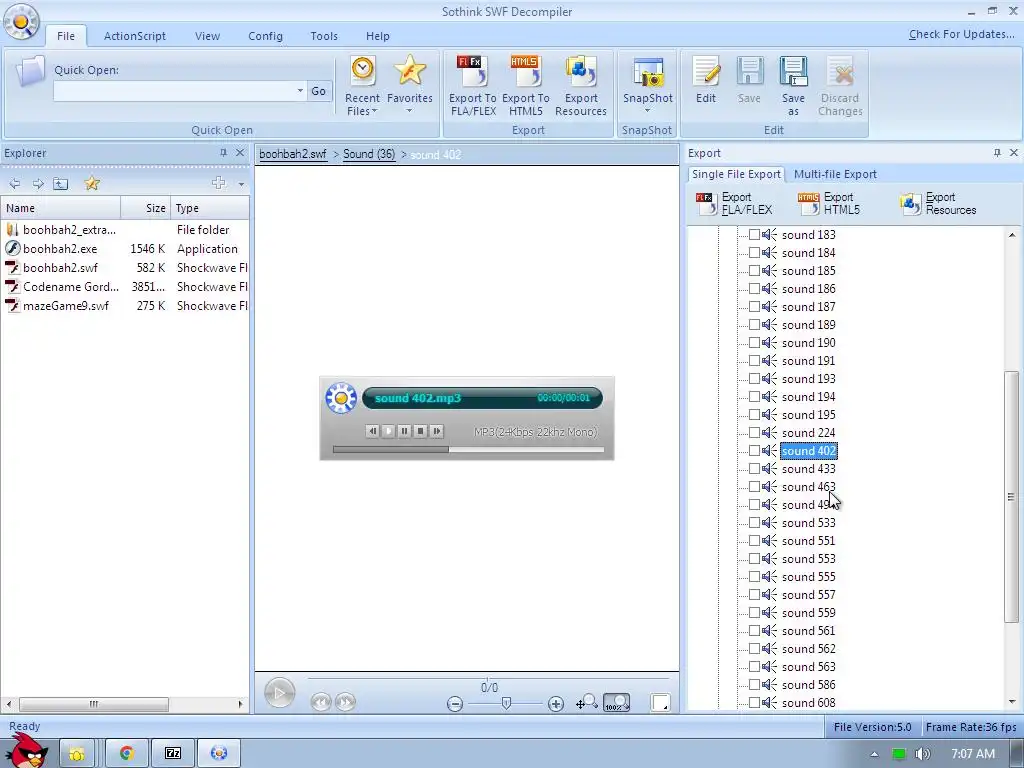
Task: Click the Explorer add plus icon
Action: 219,184
